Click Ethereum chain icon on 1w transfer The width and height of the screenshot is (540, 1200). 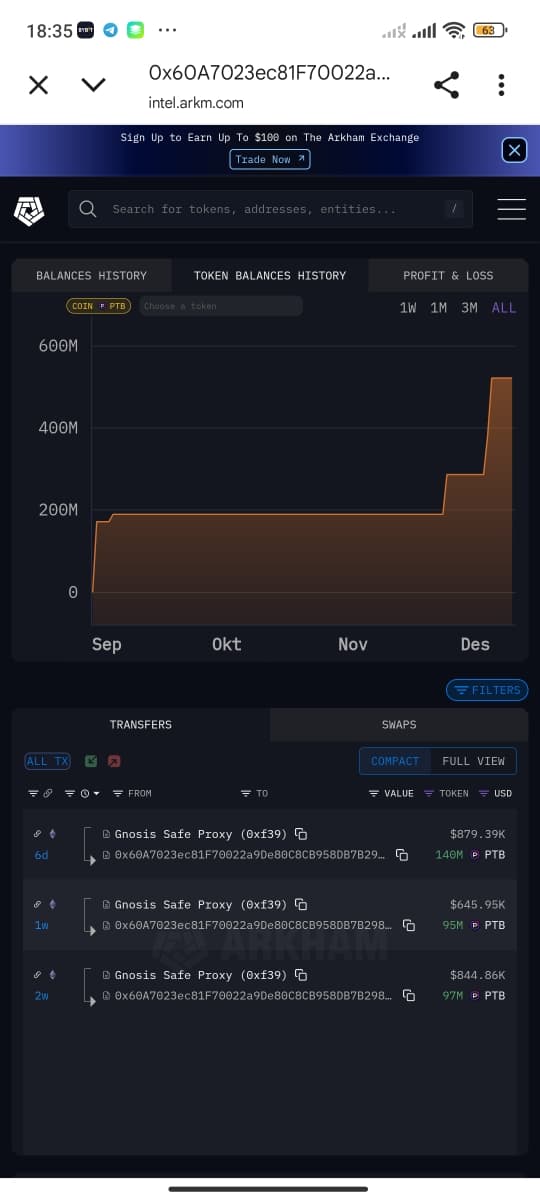[53, 904]
